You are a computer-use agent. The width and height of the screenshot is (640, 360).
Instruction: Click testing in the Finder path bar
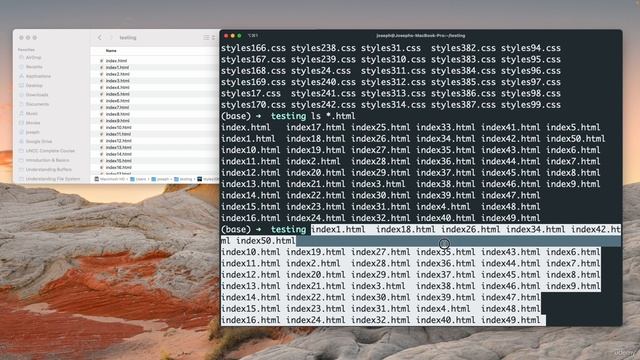click(x=186, y=179)
